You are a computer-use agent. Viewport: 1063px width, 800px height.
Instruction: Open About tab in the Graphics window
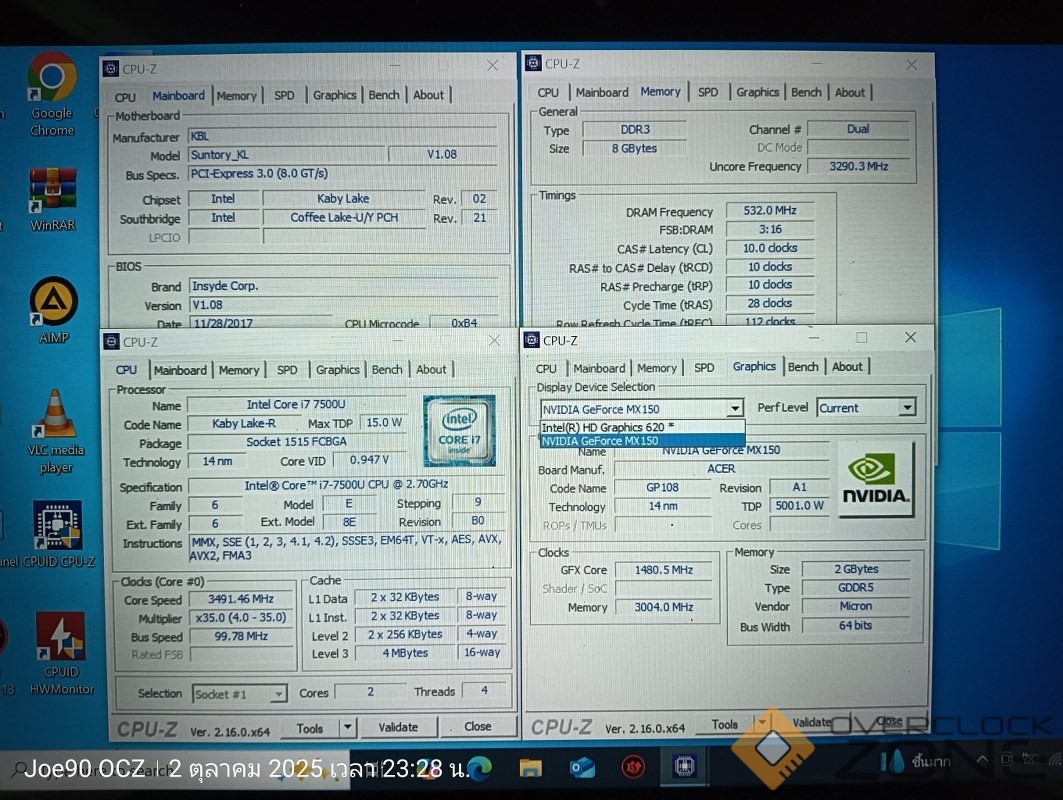point(847,367)
